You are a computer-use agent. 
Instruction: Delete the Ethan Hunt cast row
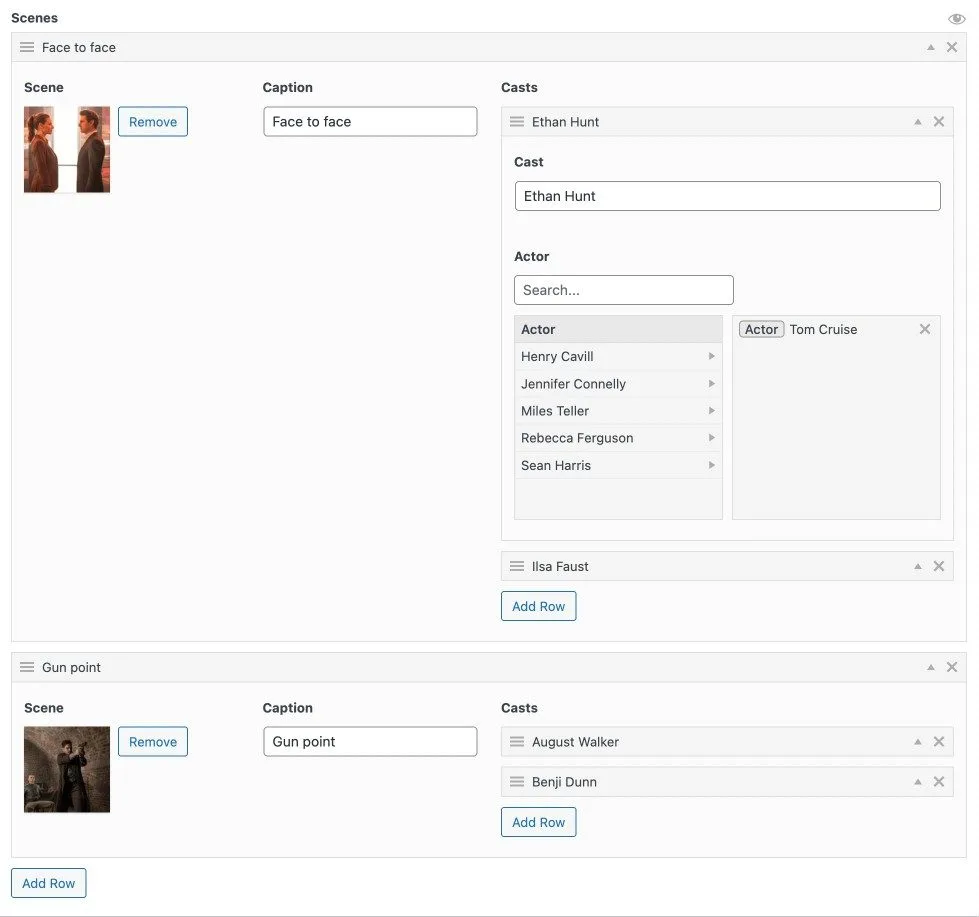point(938,122)
